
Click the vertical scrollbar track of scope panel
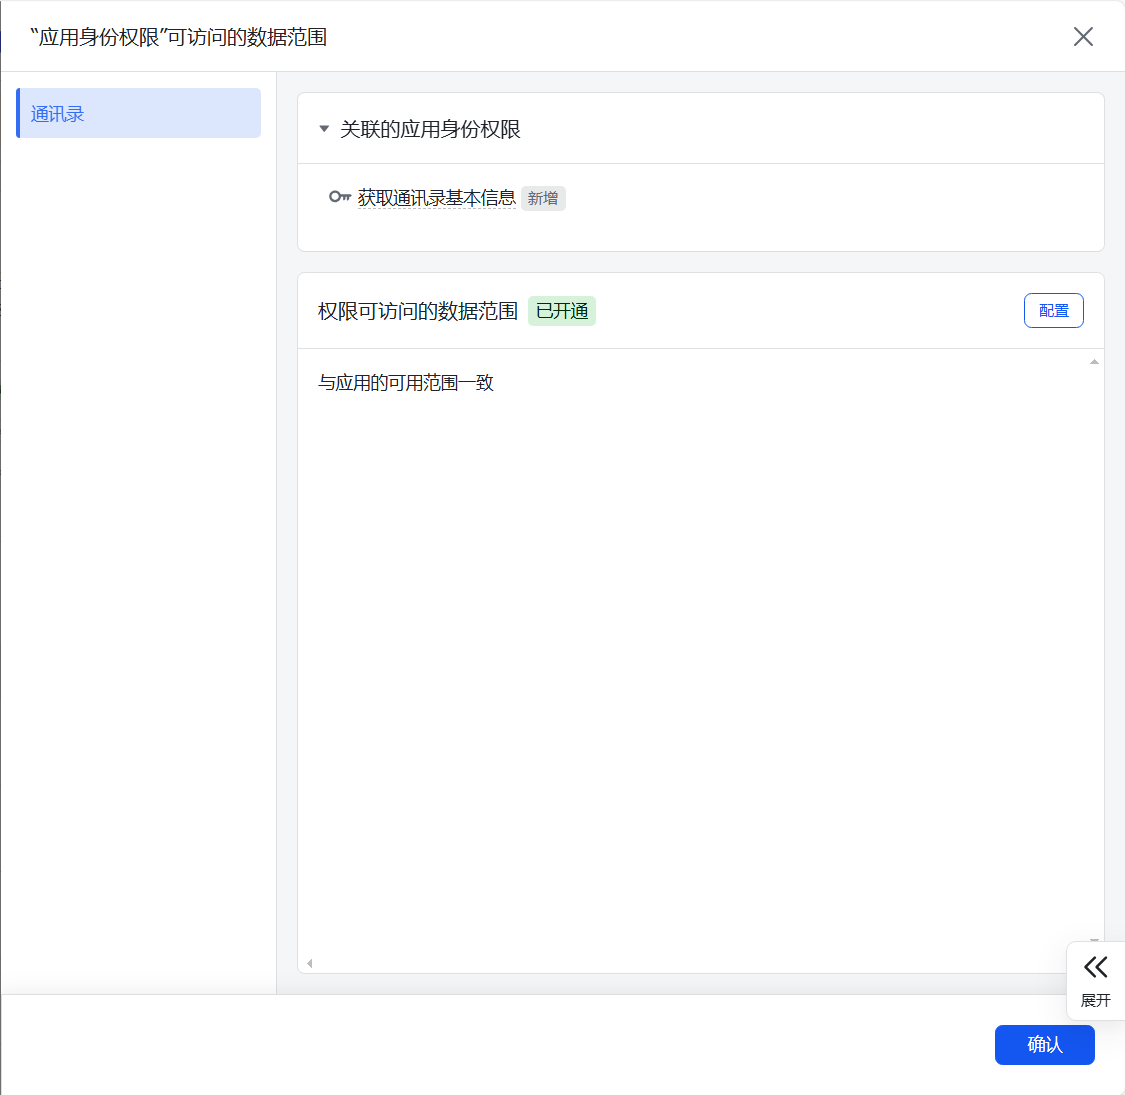coord(1094,650)
